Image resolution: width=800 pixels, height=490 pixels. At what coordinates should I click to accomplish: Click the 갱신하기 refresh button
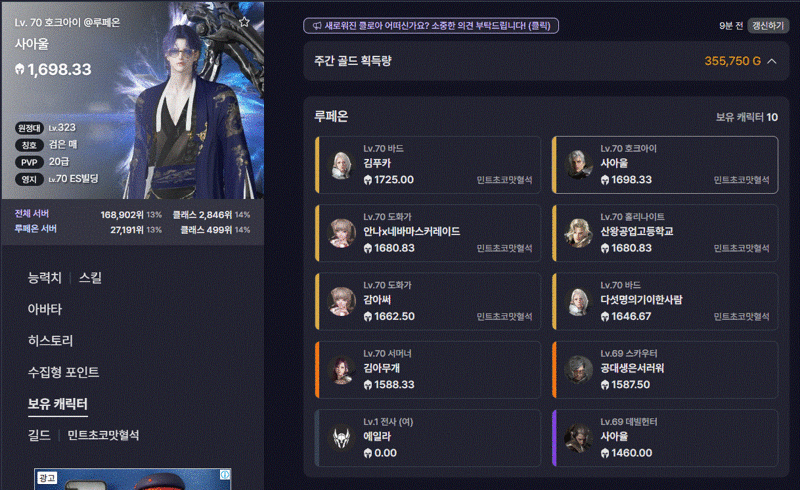(x=768, y=26)
